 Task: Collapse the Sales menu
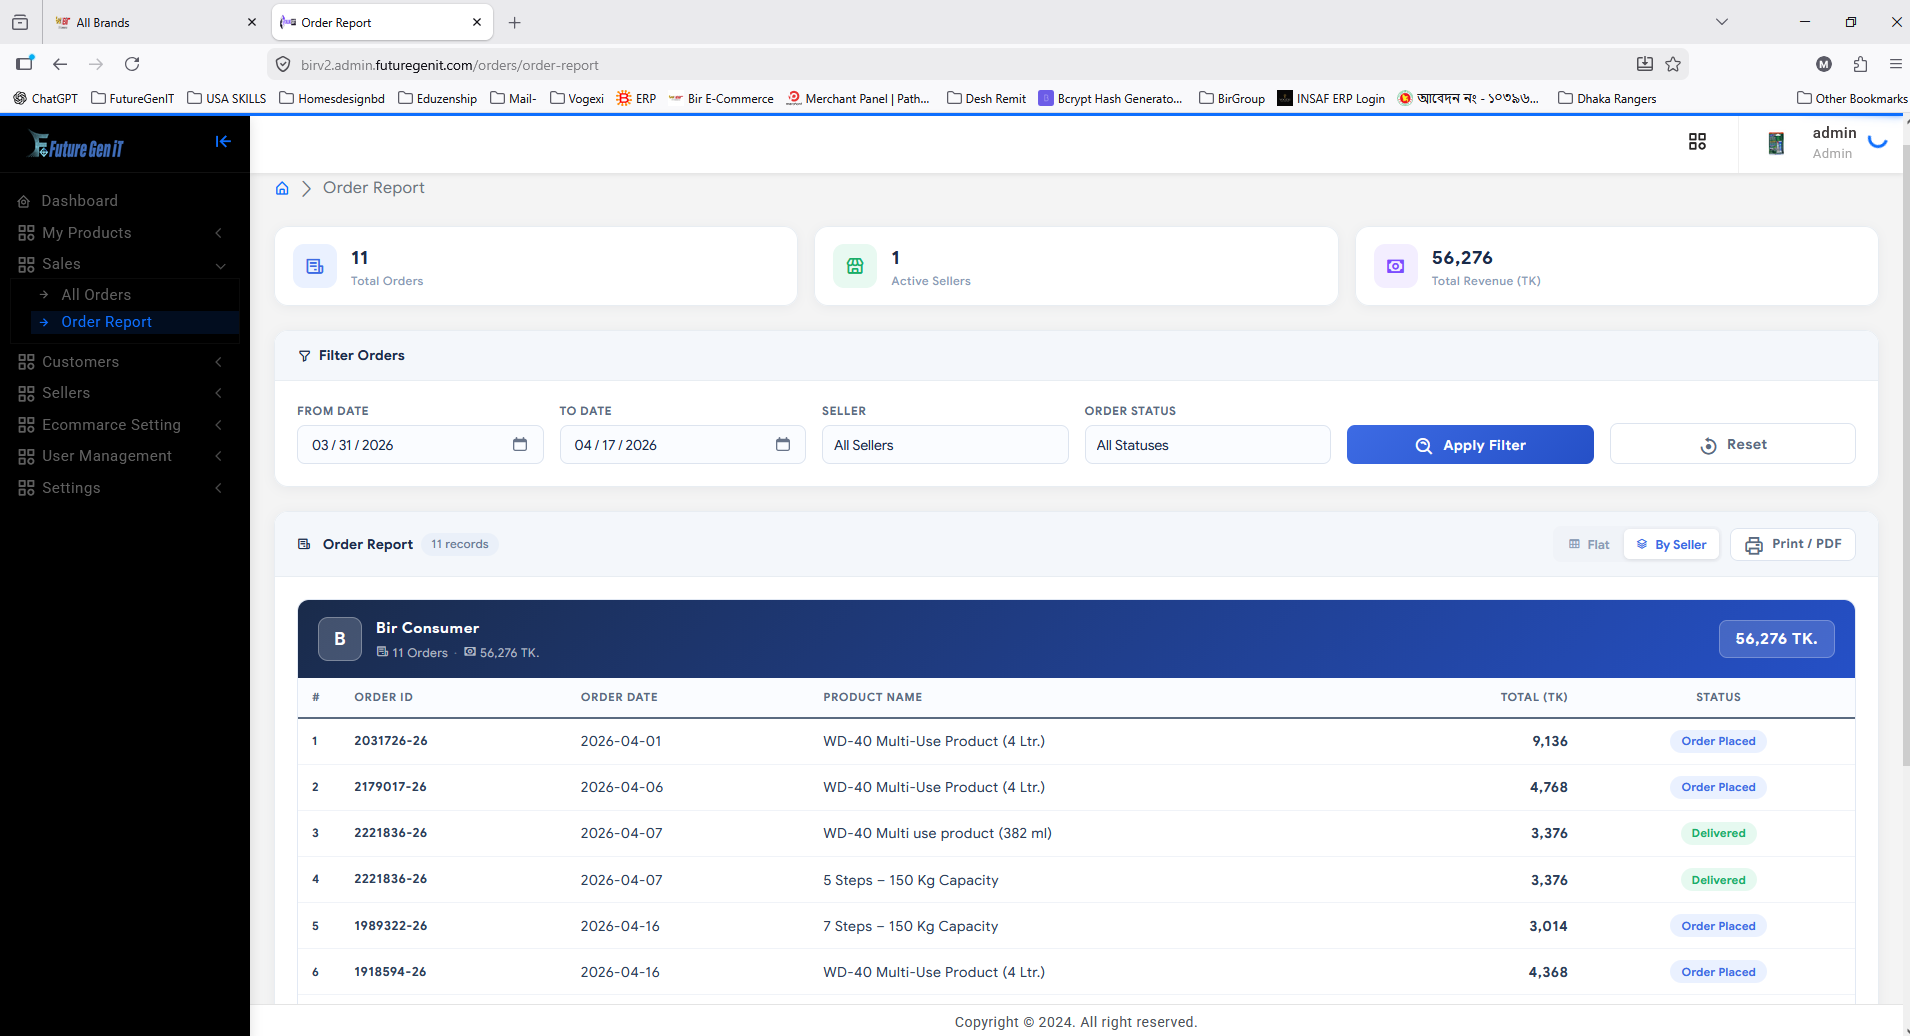120,264
